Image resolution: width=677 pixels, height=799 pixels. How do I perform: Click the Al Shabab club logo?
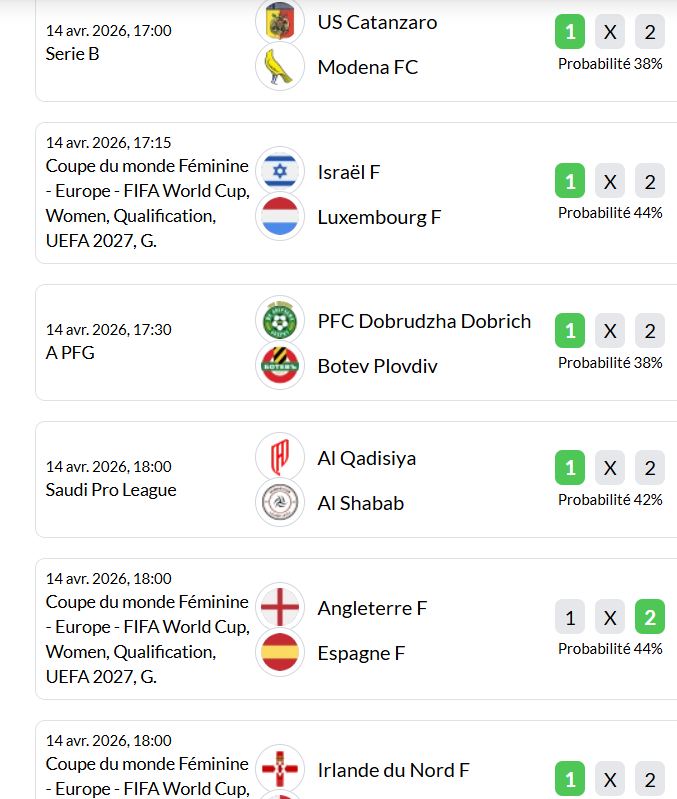point(280,503)
